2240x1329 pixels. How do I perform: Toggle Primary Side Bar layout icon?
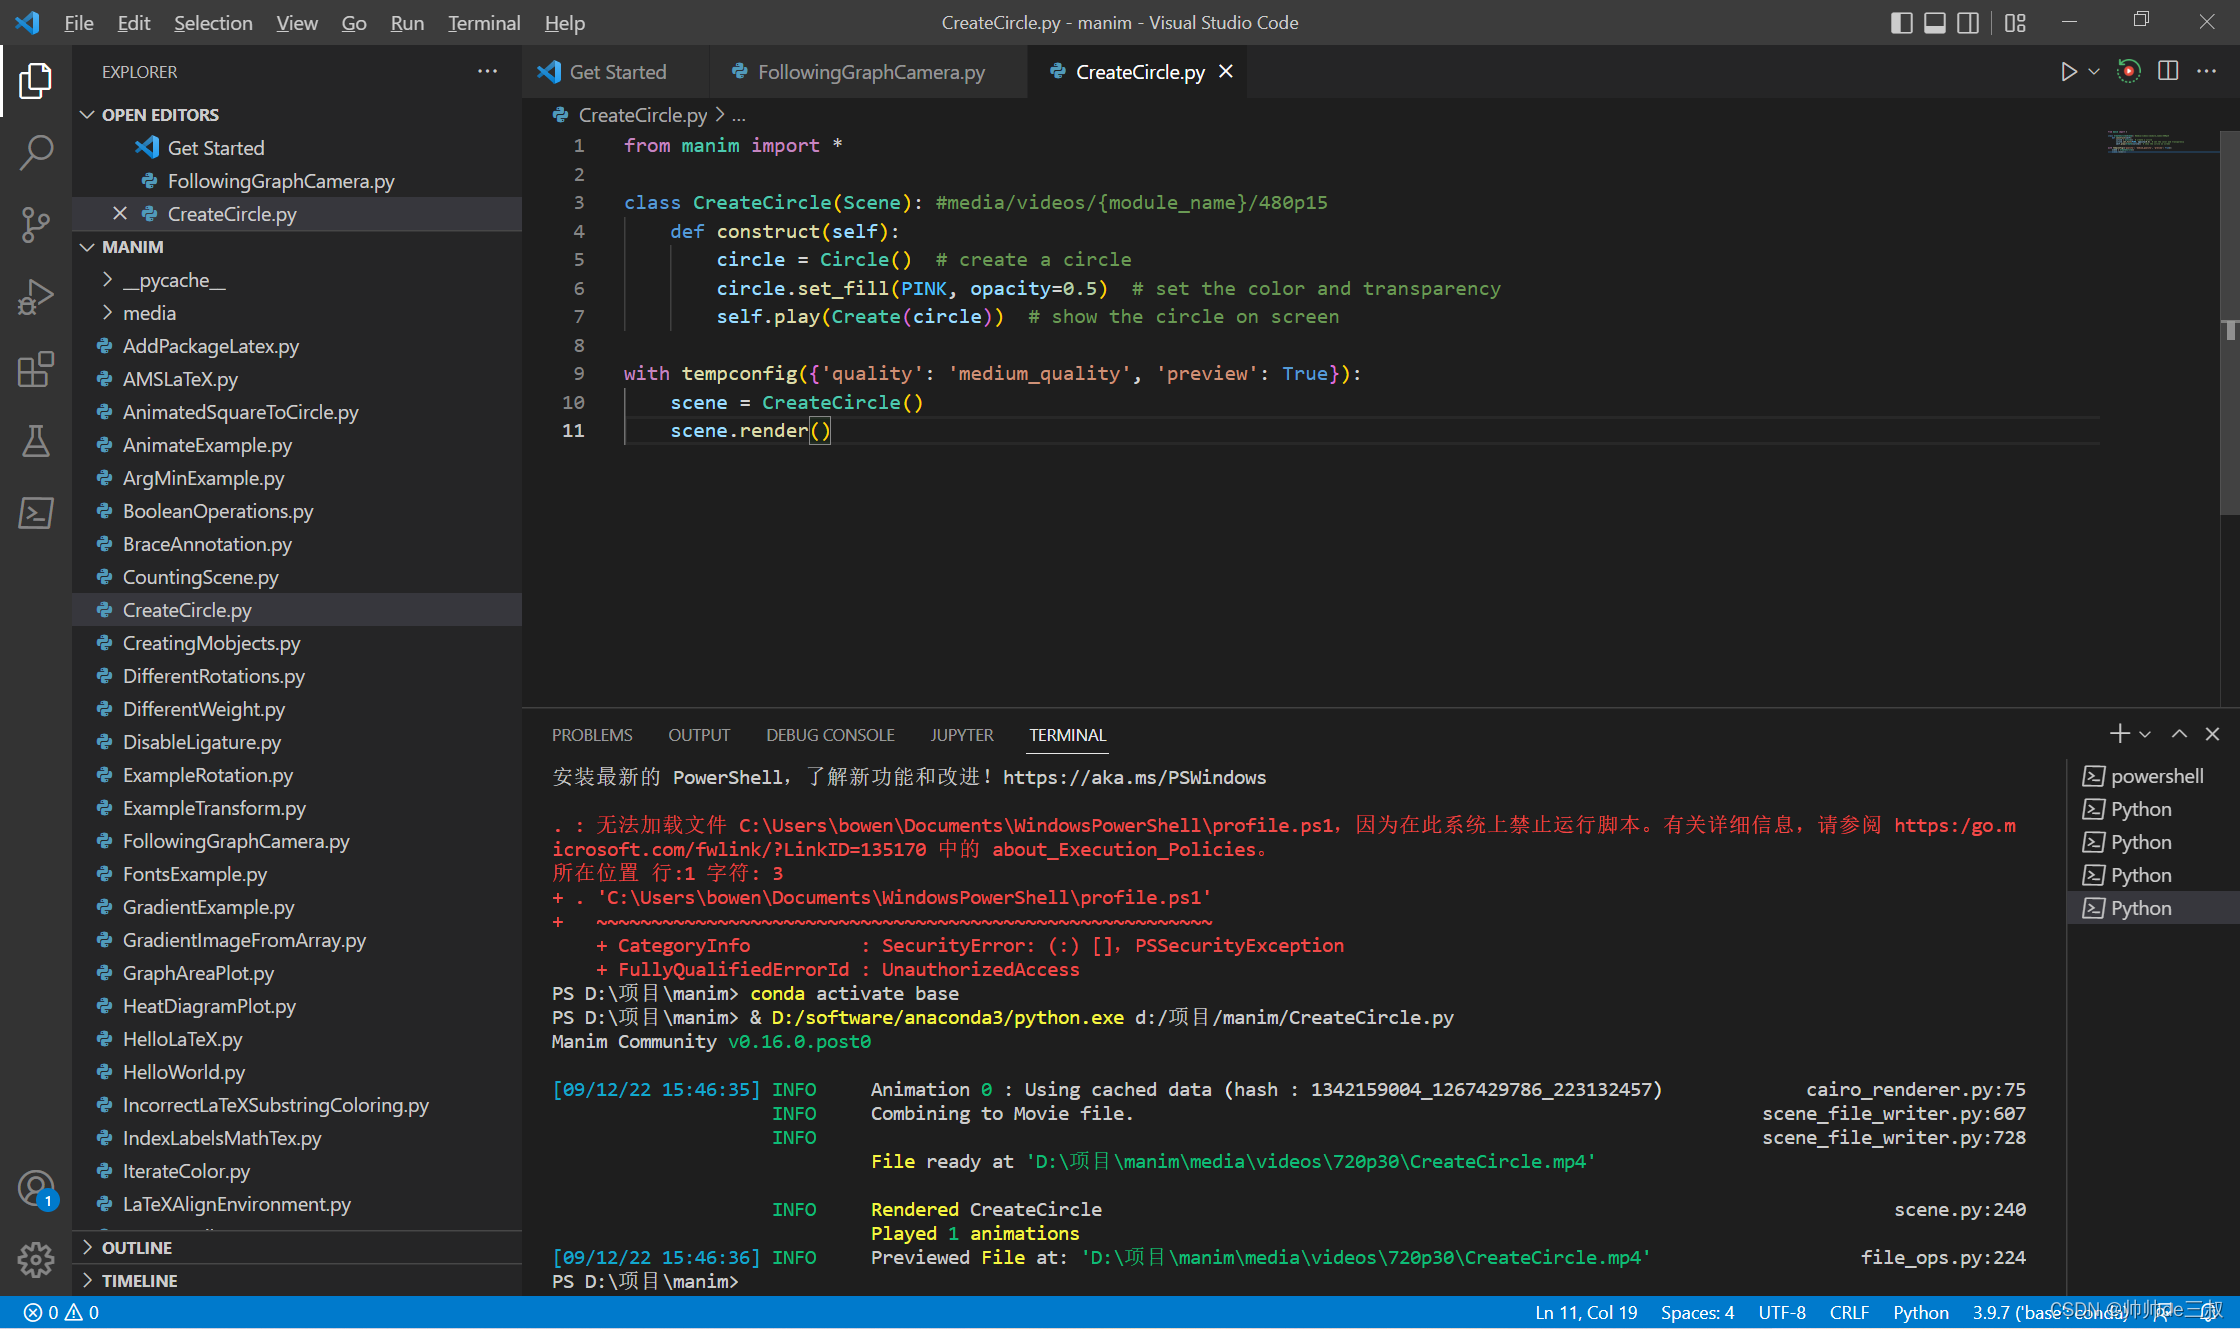[x=1901, y=23]
